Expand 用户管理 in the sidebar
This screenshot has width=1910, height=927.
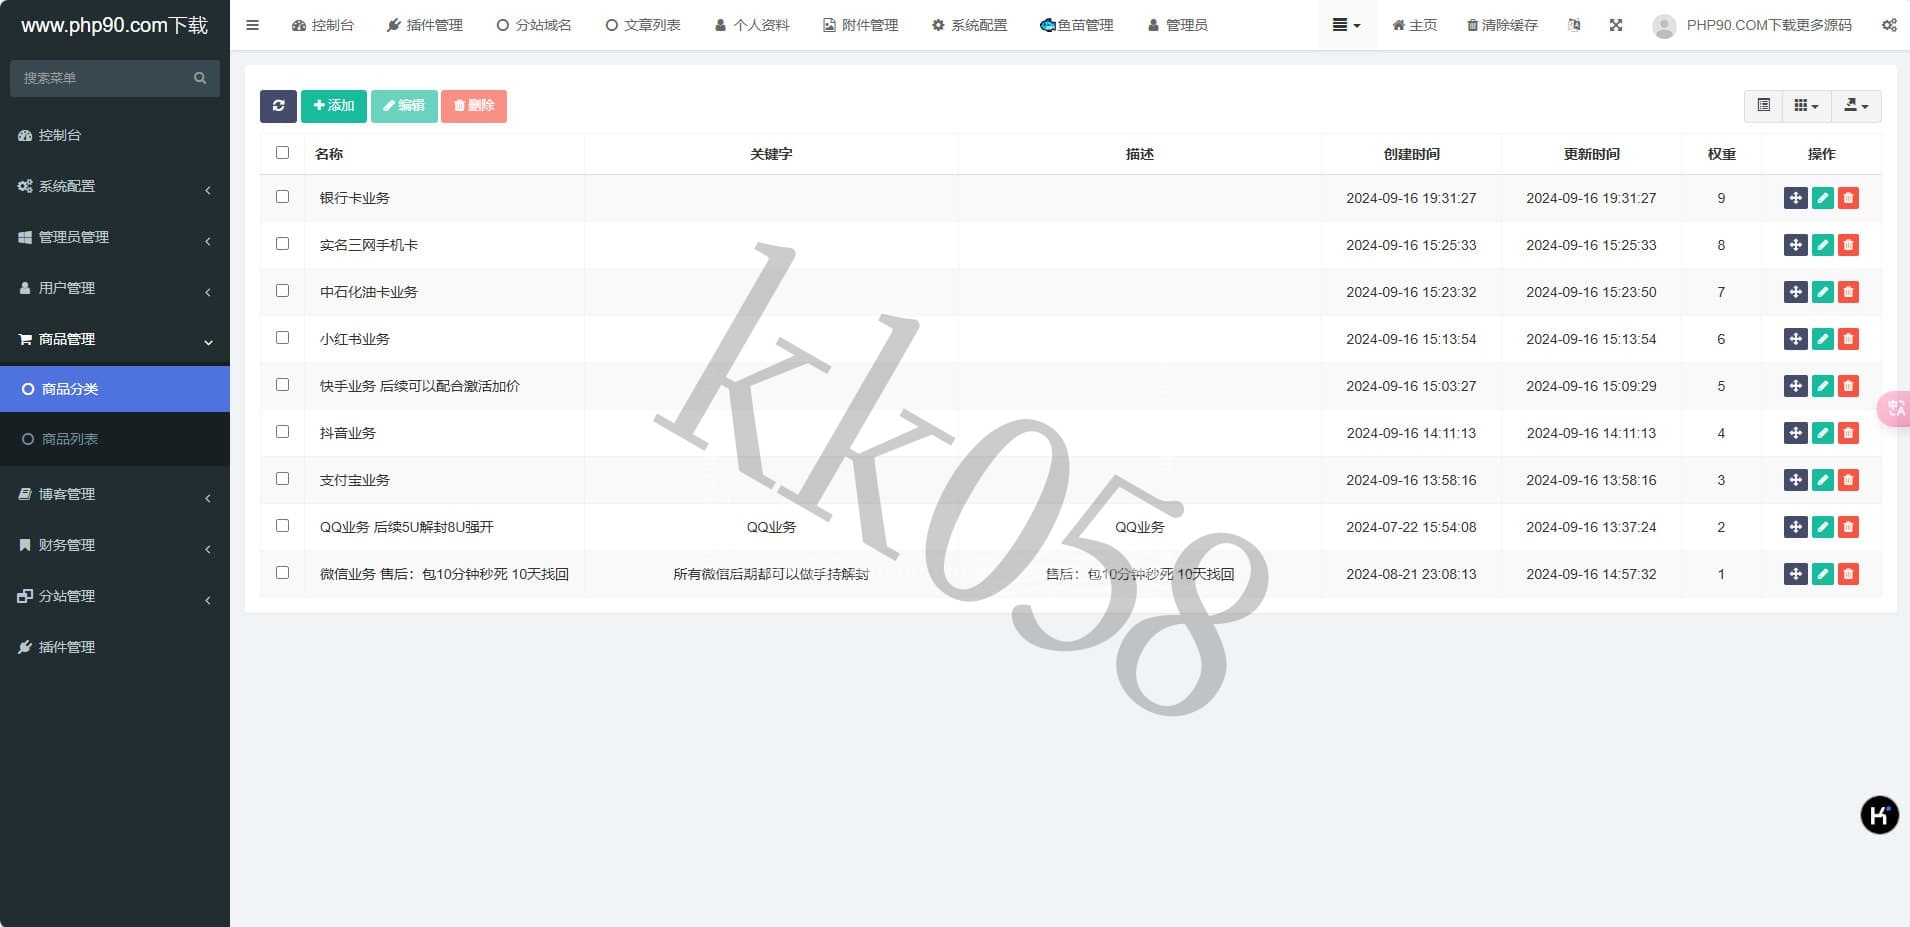(114, 288)
